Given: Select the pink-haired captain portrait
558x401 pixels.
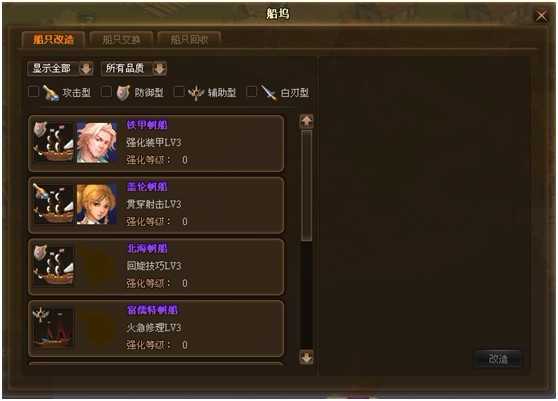Looking at the screenshot, I should [x=97, y=142].
